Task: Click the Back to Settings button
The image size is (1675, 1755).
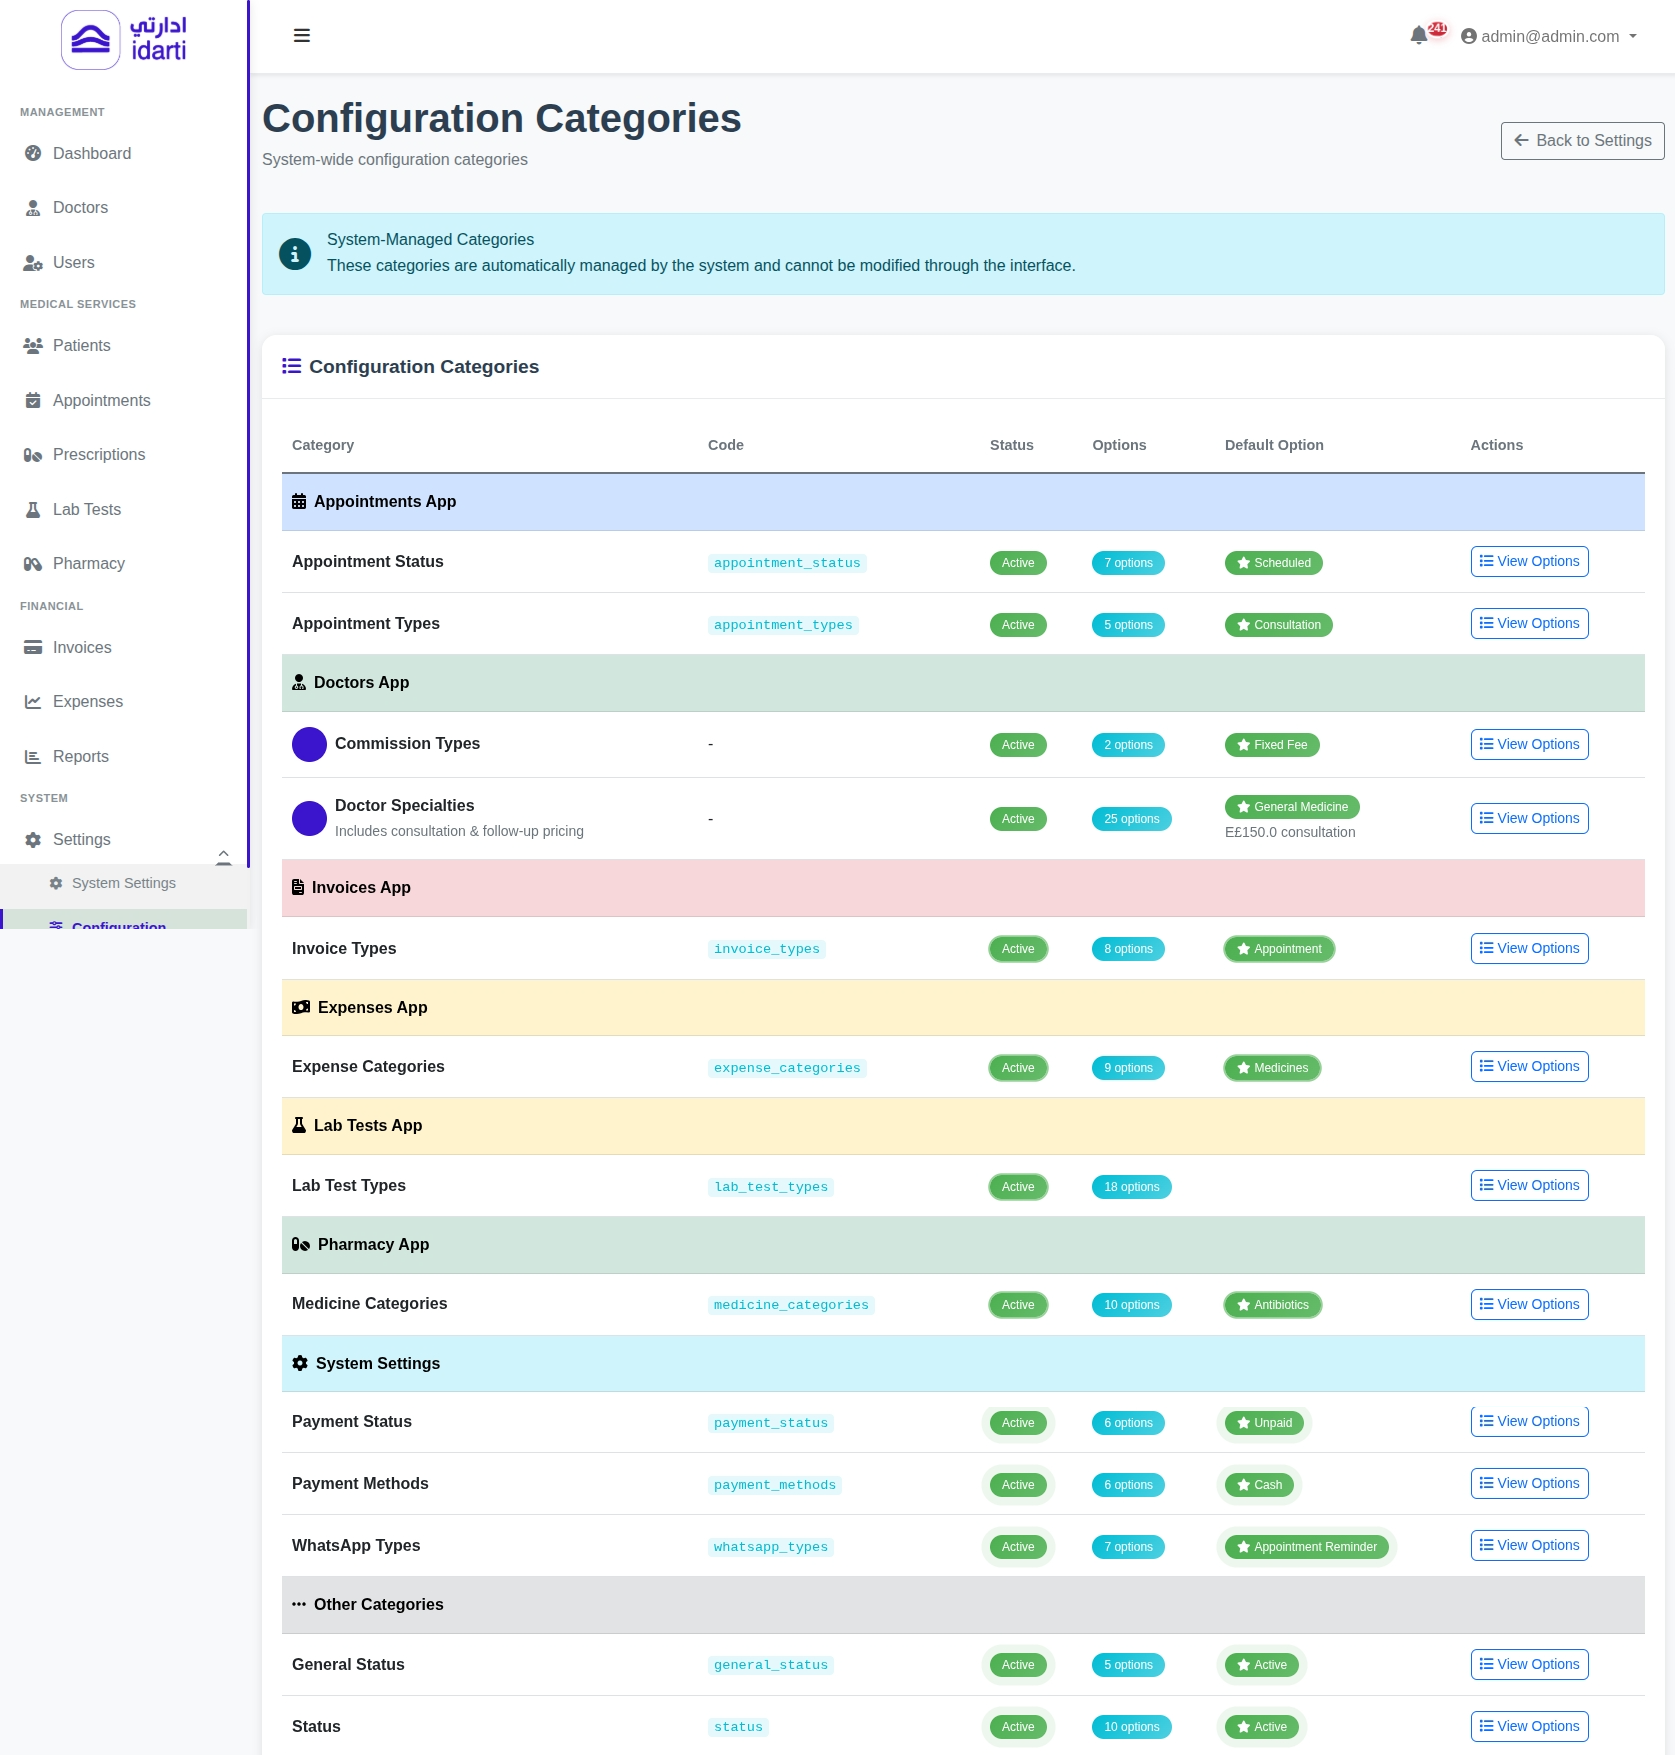Action: (1582, 141)
